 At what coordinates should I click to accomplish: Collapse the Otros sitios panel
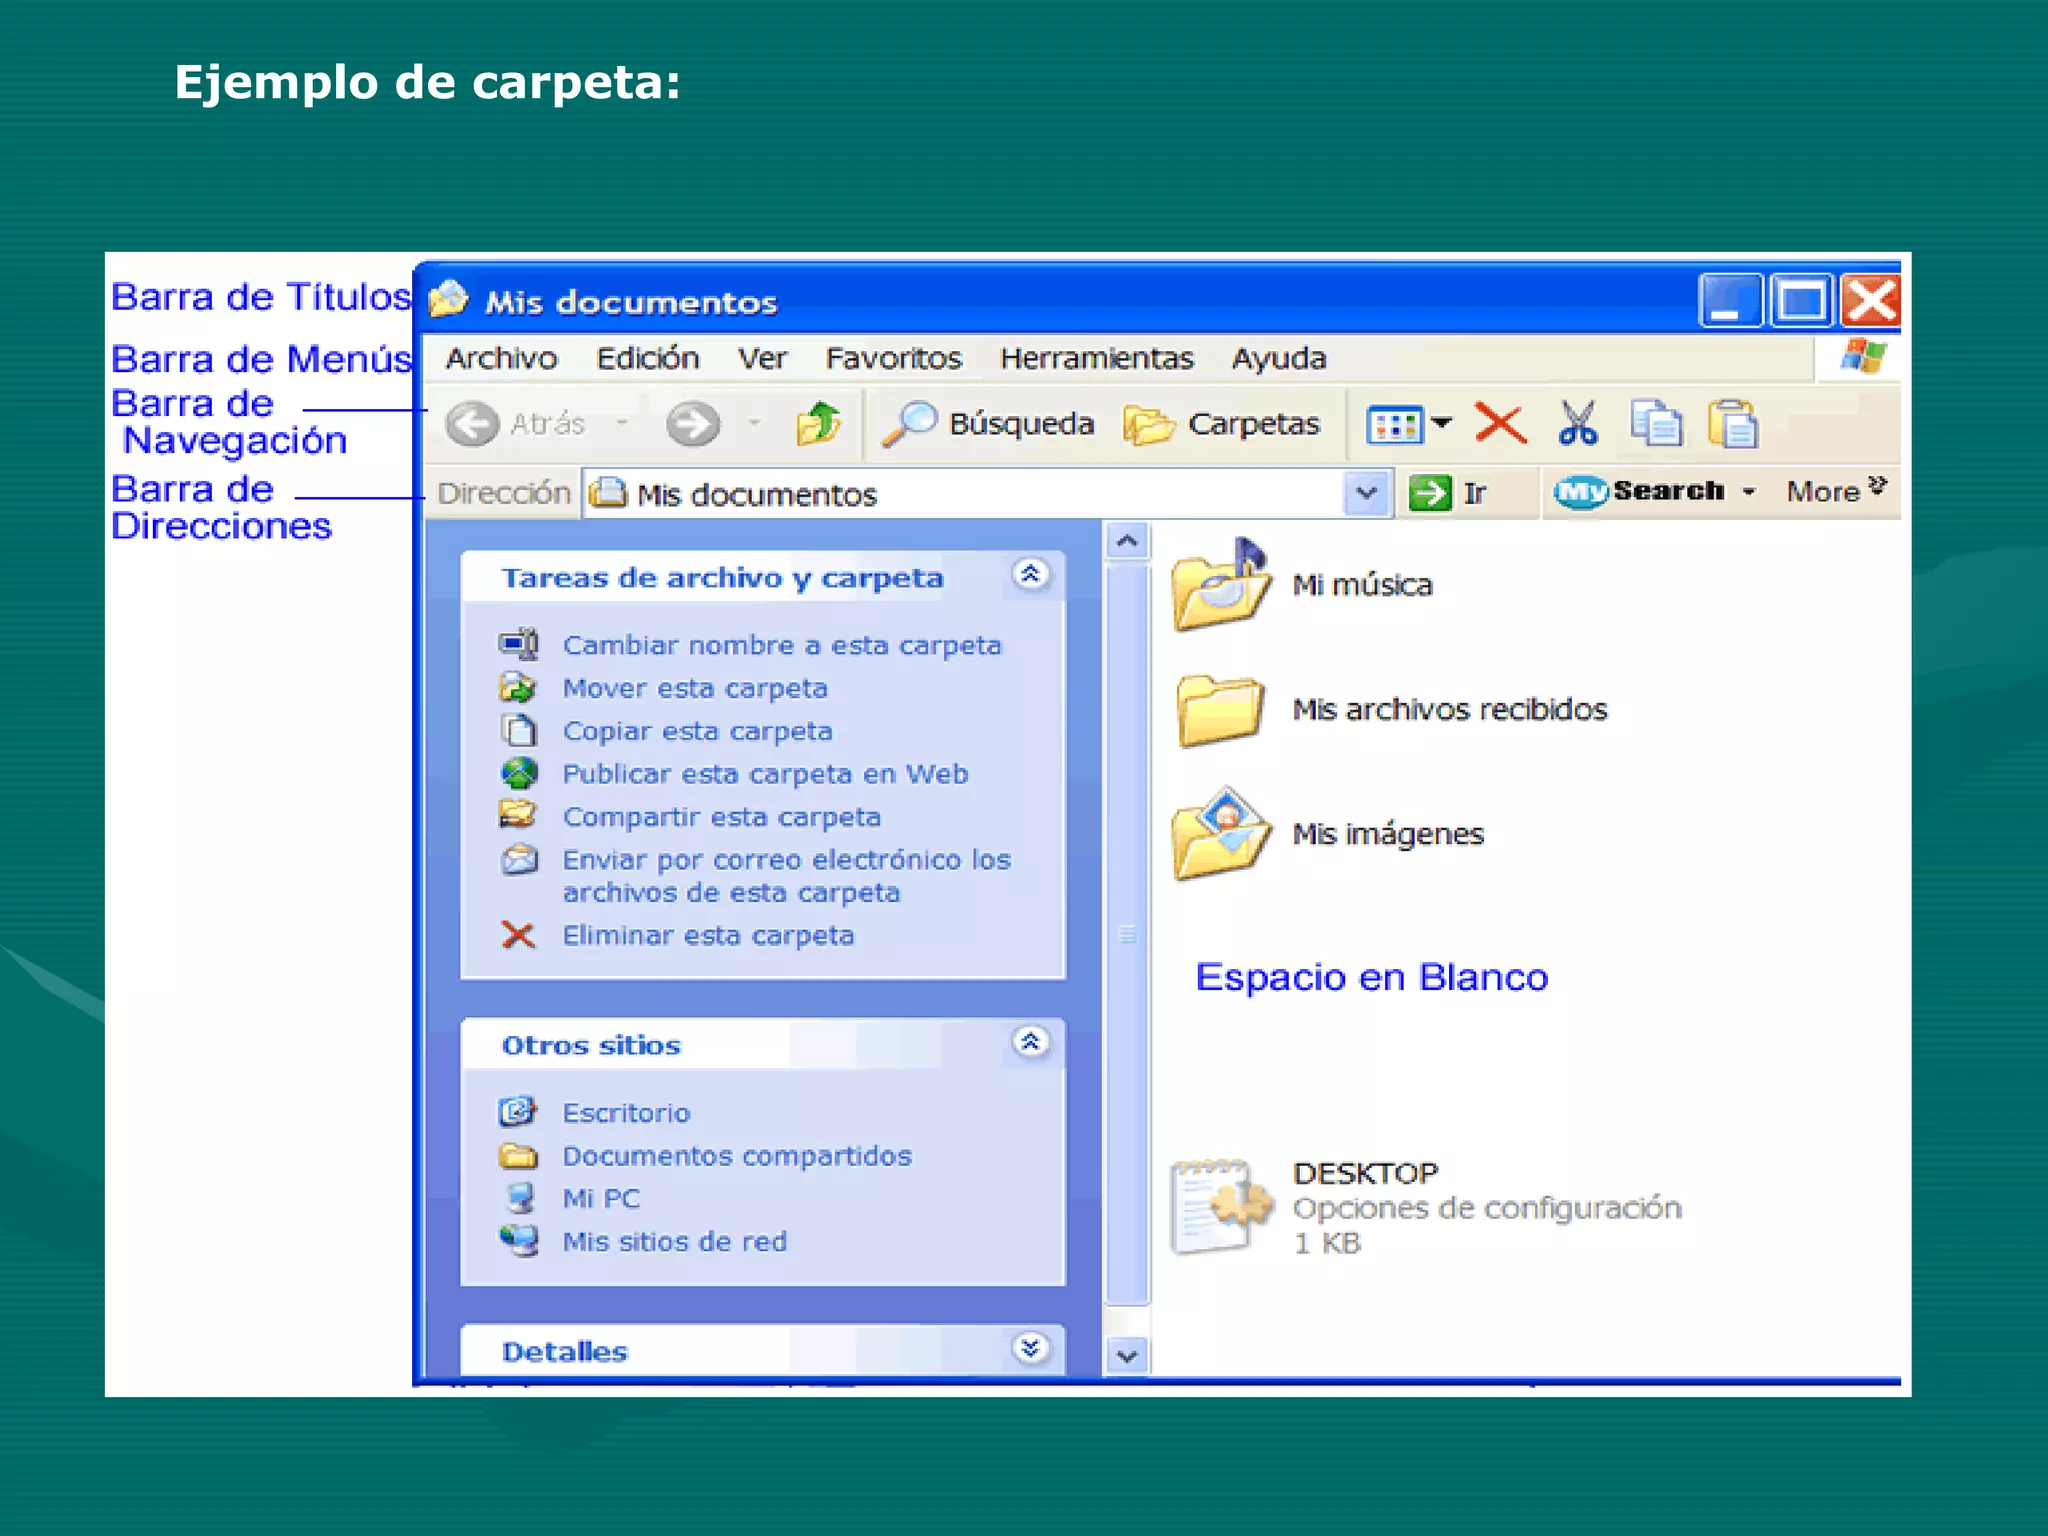pos(1030,1043)
